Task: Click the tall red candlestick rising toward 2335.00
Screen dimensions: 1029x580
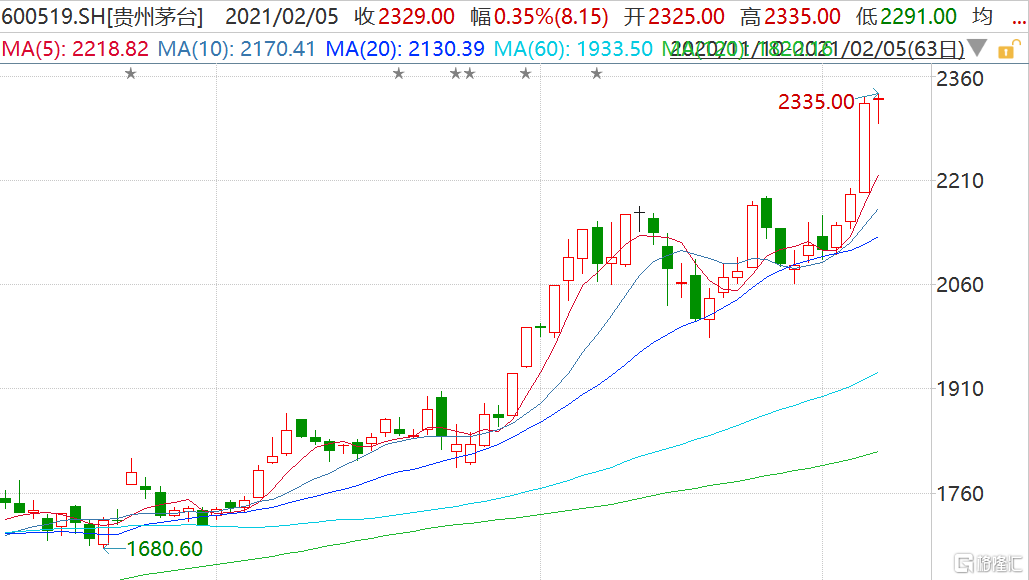Action: pos(864,147)
